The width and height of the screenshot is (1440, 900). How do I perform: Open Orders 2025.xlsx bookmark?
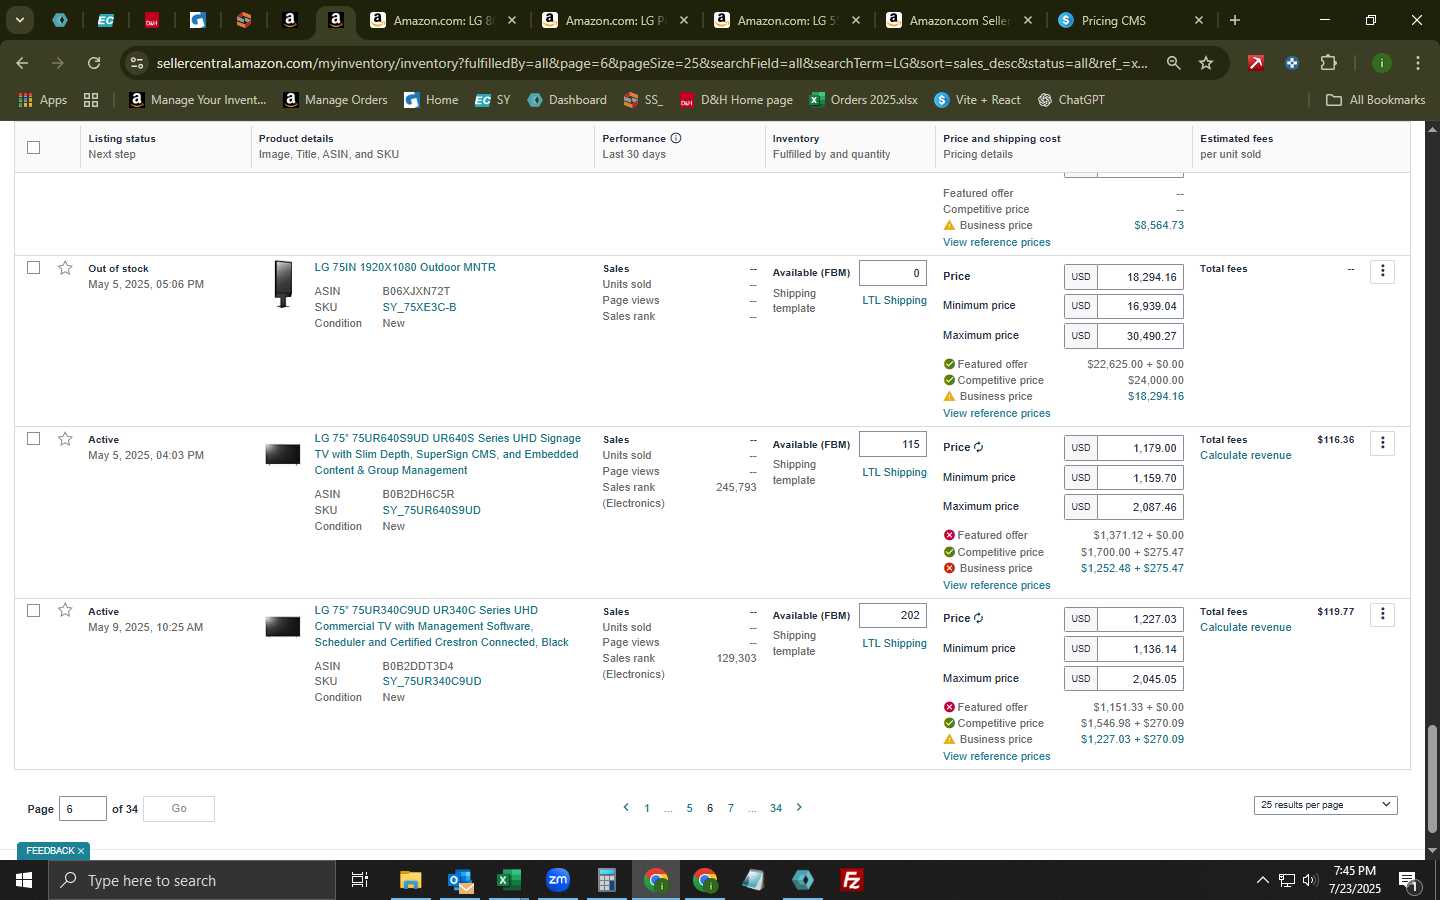[864, 100]
